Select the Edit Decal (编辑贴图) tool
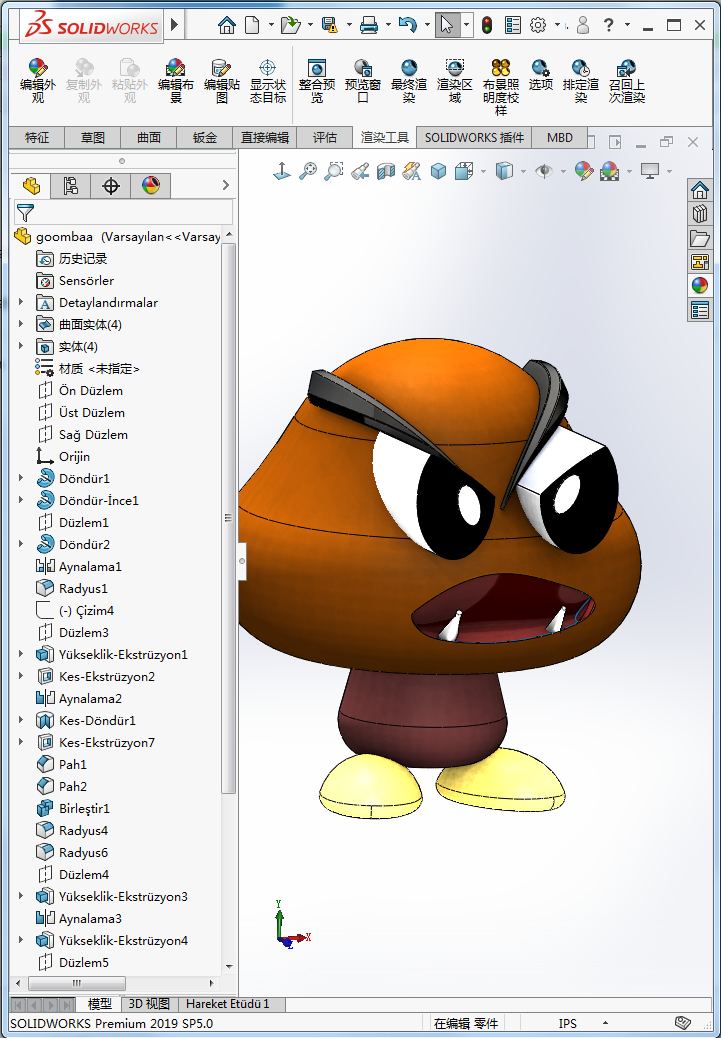Viewport: 721px width, 1038px height. pos(221,81)
